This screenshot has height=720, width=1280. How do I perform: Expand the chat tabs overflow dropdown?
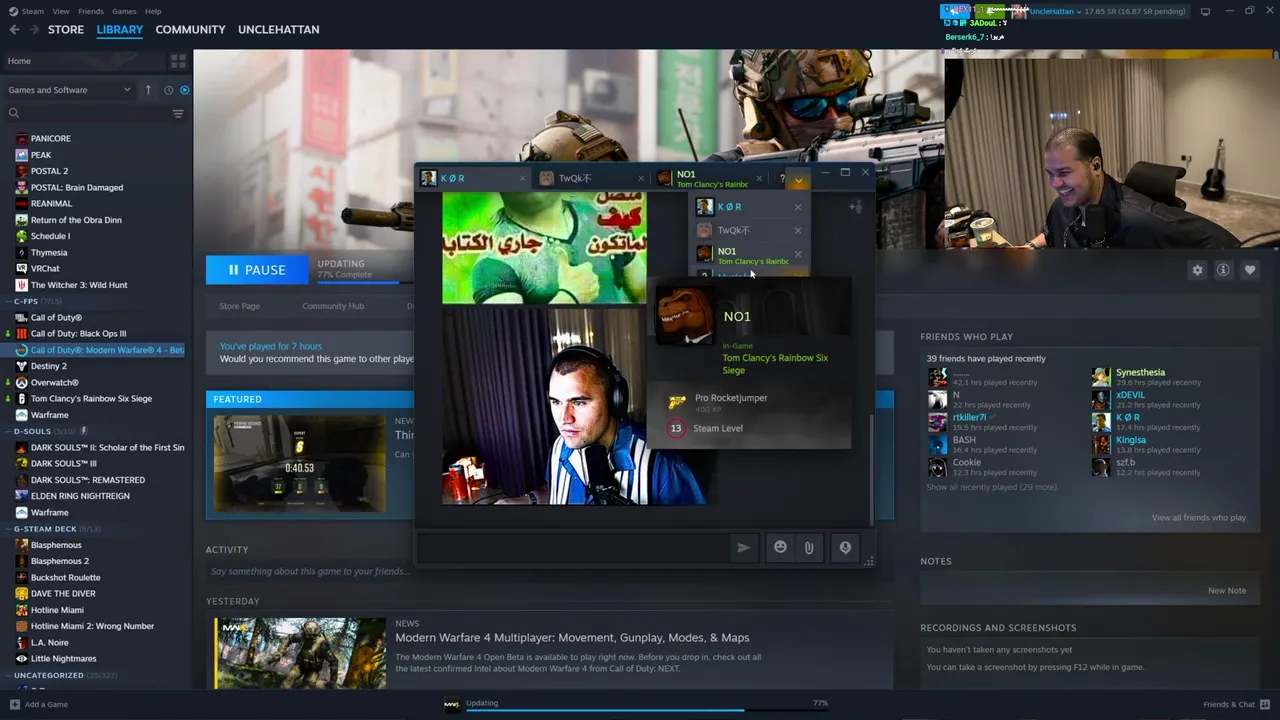[798, 180]
